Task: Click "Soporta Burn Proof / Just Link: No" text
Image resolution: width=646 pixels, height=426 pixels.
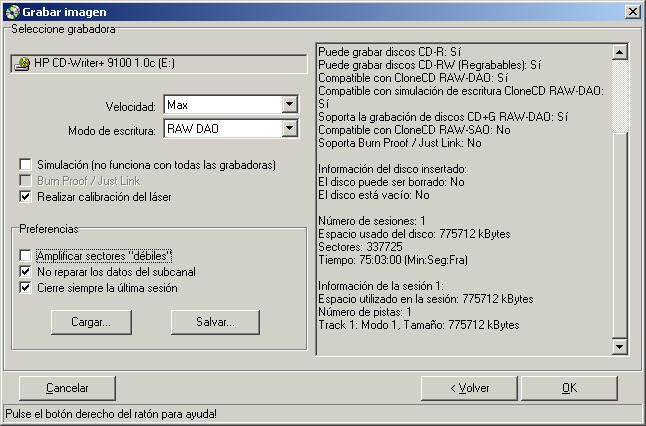Action: [400, 143]
